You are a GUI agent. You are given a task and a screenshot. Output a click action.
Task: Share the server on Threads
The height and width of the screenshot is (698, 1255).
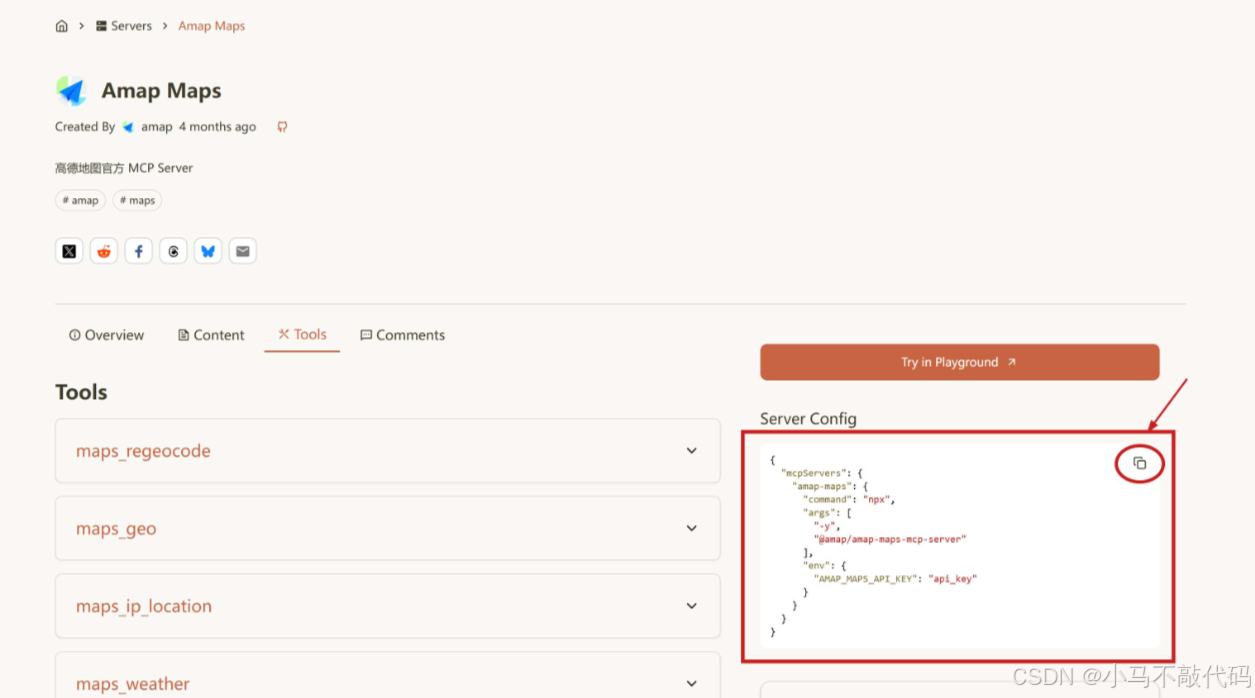pyautogui.click(x=173, y=251)
